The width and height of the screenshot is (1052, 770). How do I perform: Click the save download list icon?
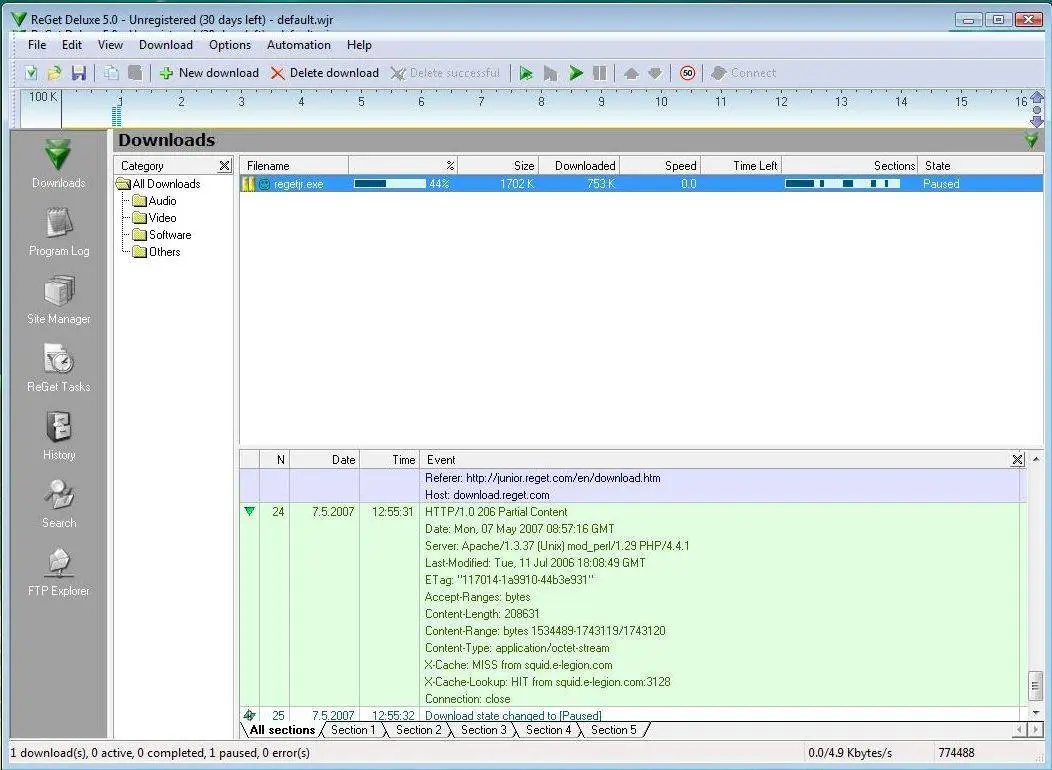coord(78,73)
